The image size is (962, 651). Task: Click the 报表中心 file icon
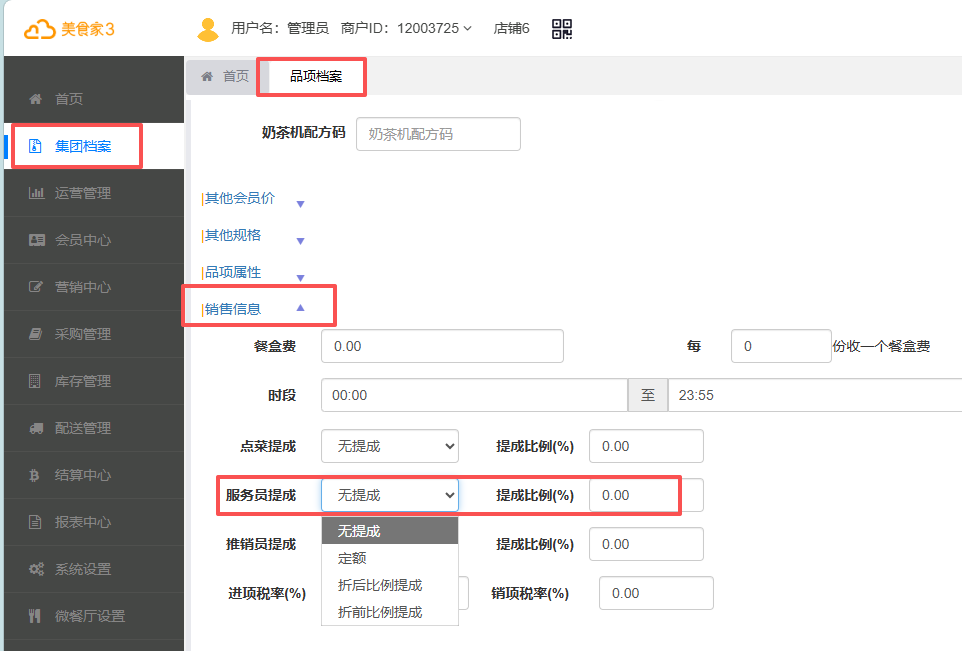(35, 522)
